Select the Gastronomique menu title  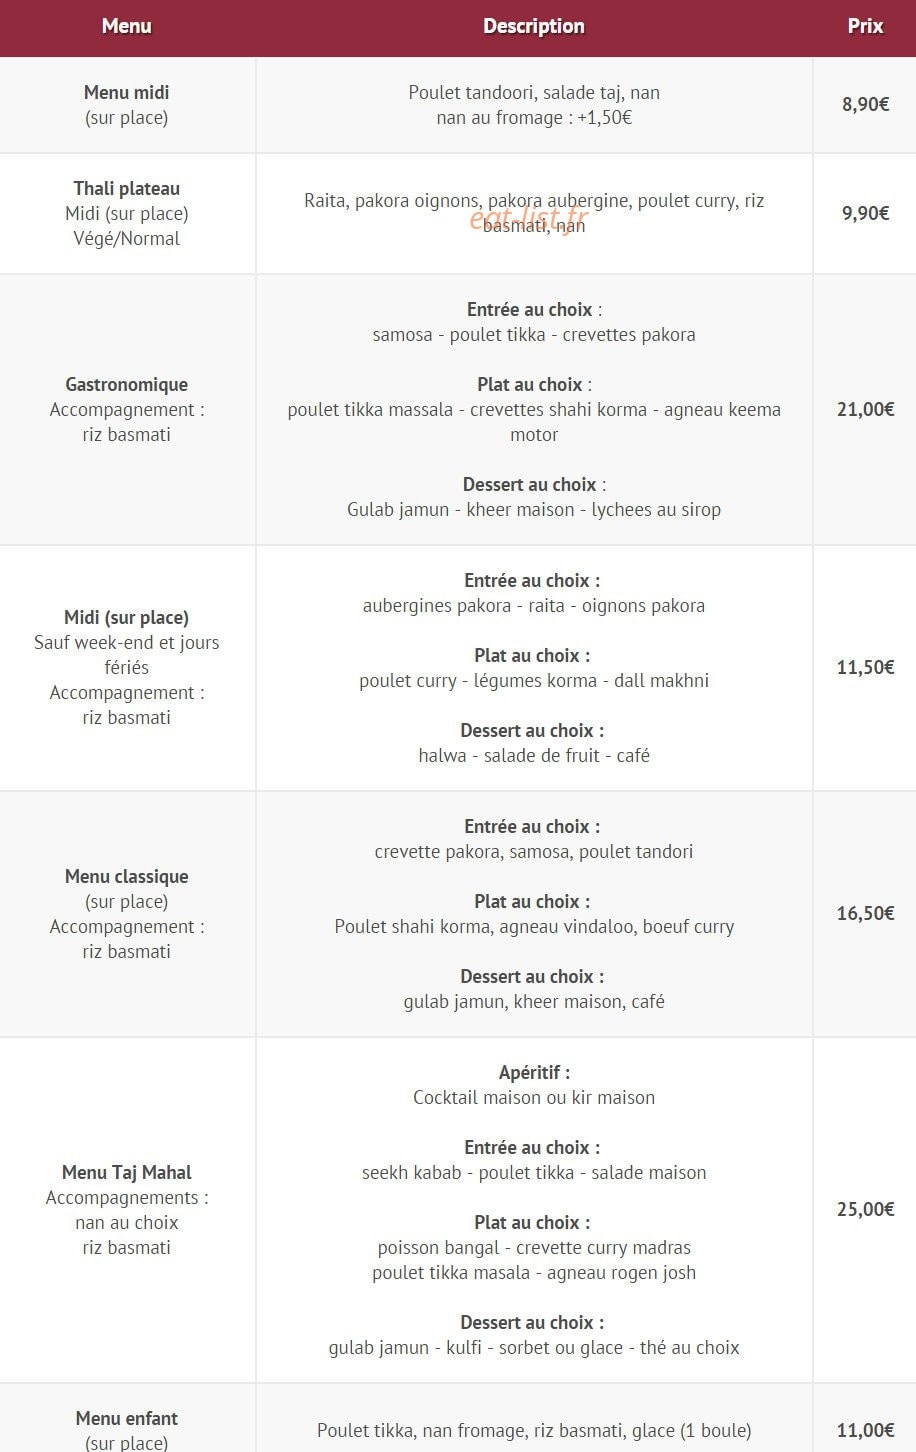(127, 384)
